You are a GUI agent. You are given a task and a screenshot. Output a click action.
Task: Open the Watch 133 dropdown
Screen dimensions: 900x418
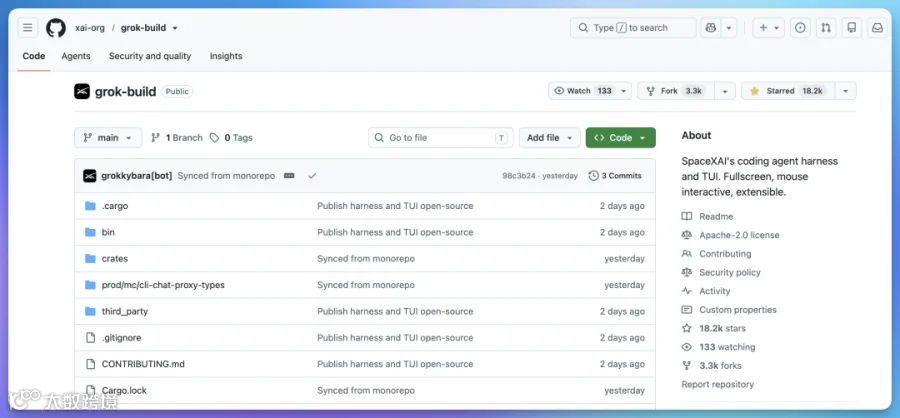pyautogui.click(x=590, y=91)
